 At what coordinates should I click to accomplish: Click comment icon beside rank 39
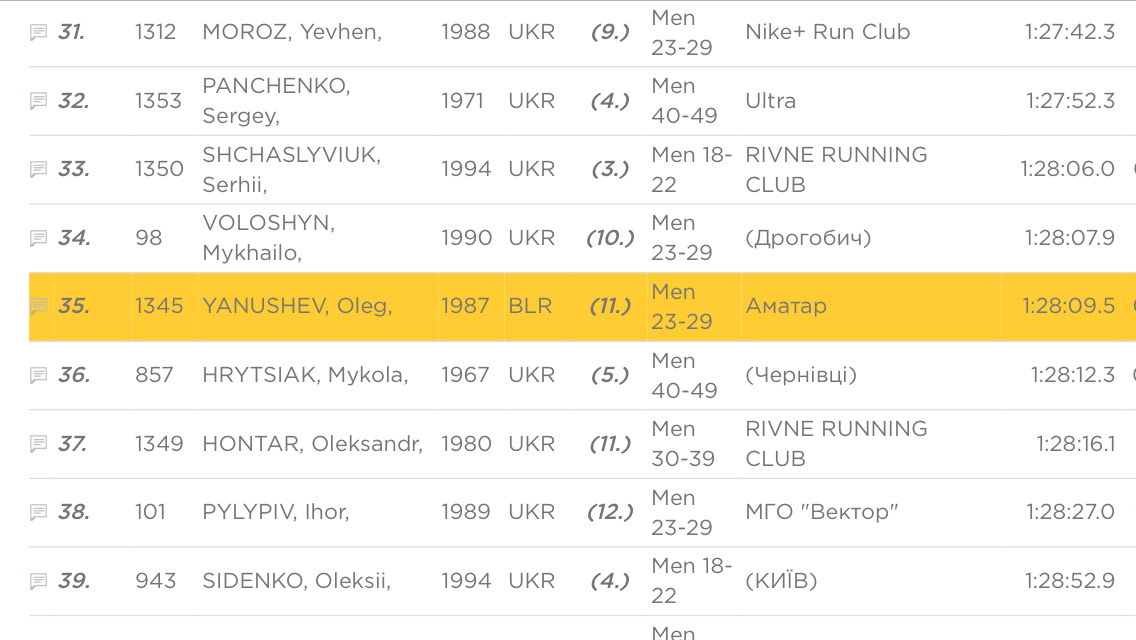click(x=38, y=581)
